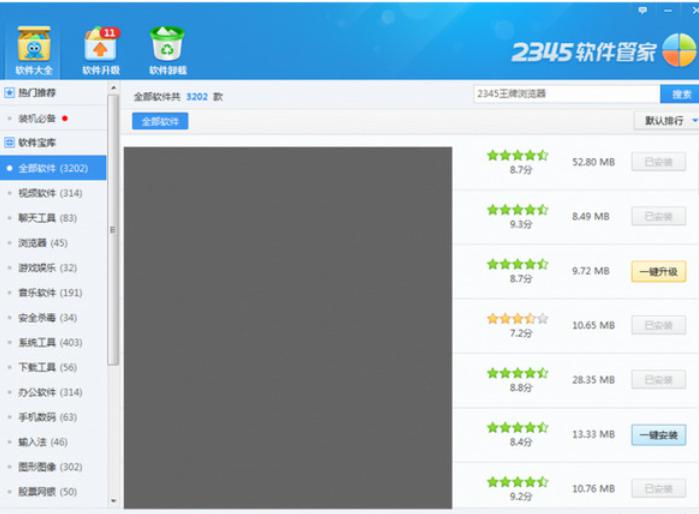699x514 pixels.
Task: Click the 13.33 MB size text
Action: (x=593, y=435)
